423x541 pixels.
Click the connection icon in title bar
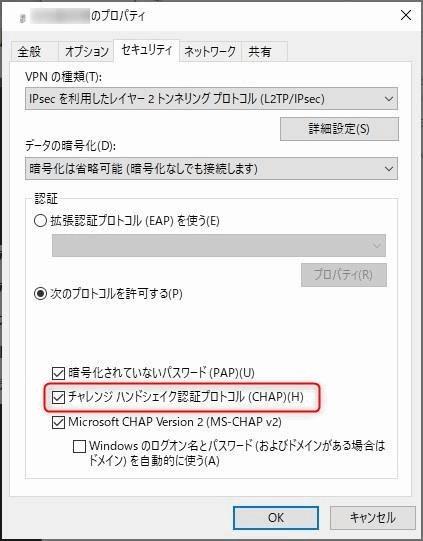[x=22, y=18]
